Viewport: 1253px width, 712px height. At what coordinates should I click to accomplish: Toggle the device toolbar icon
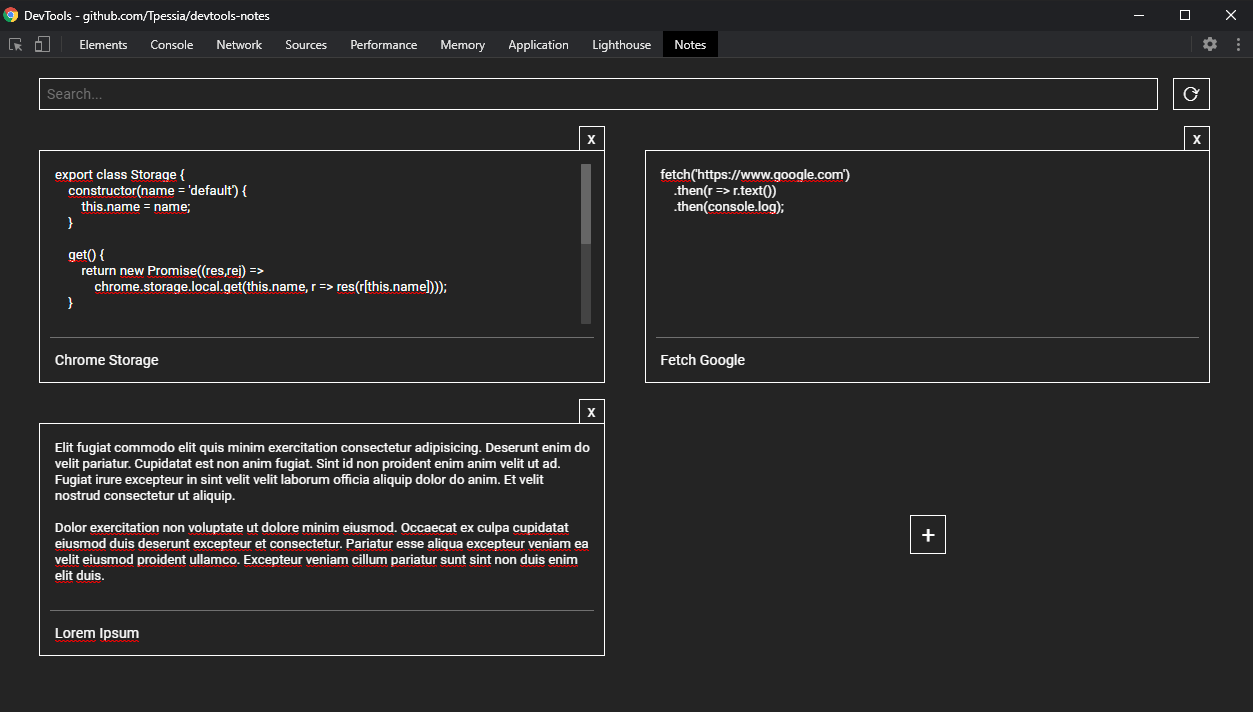click(42, 44)
